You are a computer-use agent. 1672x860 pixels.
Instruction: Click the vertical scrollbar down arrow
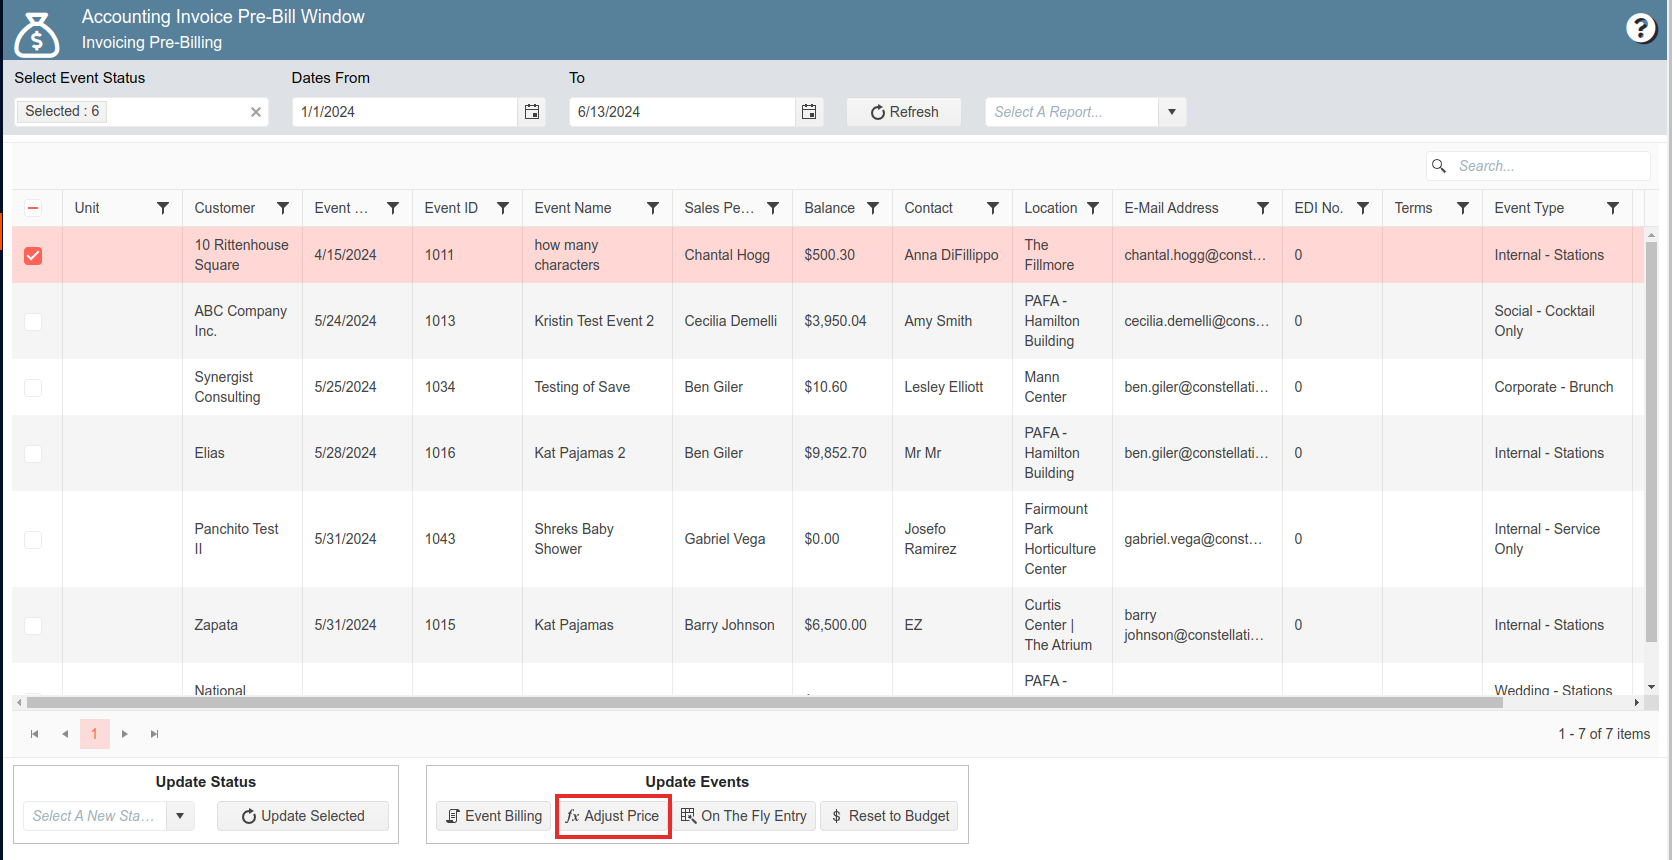coord(1651,687)
